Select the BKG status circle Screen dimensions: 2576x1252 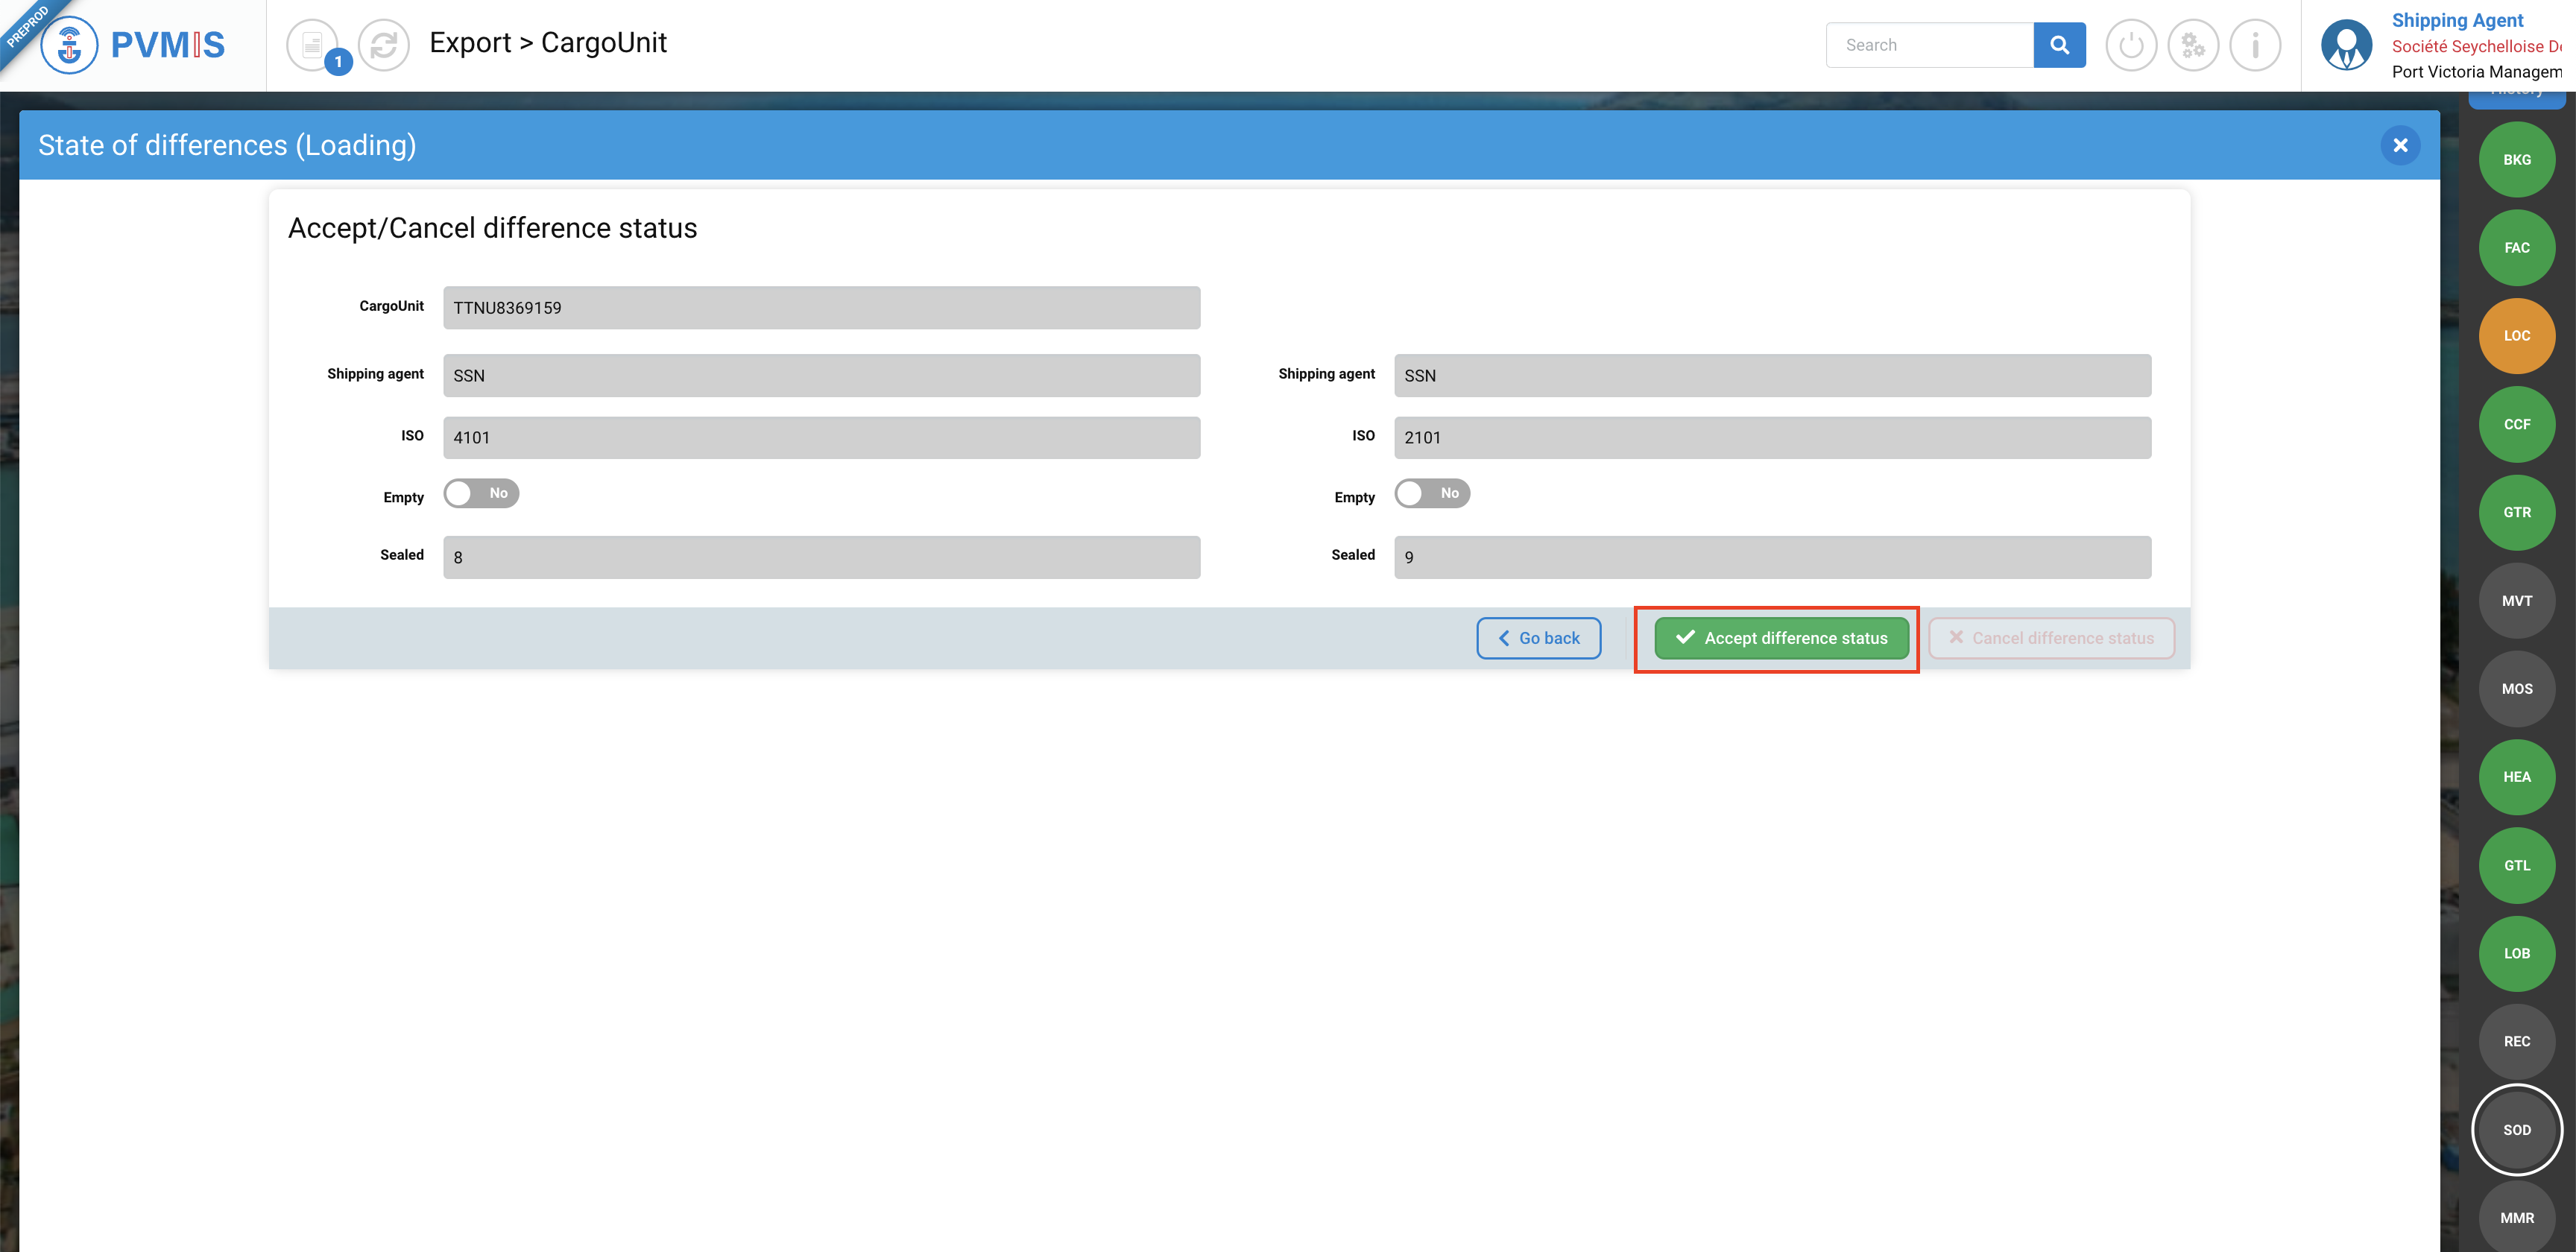[2516, 160]
